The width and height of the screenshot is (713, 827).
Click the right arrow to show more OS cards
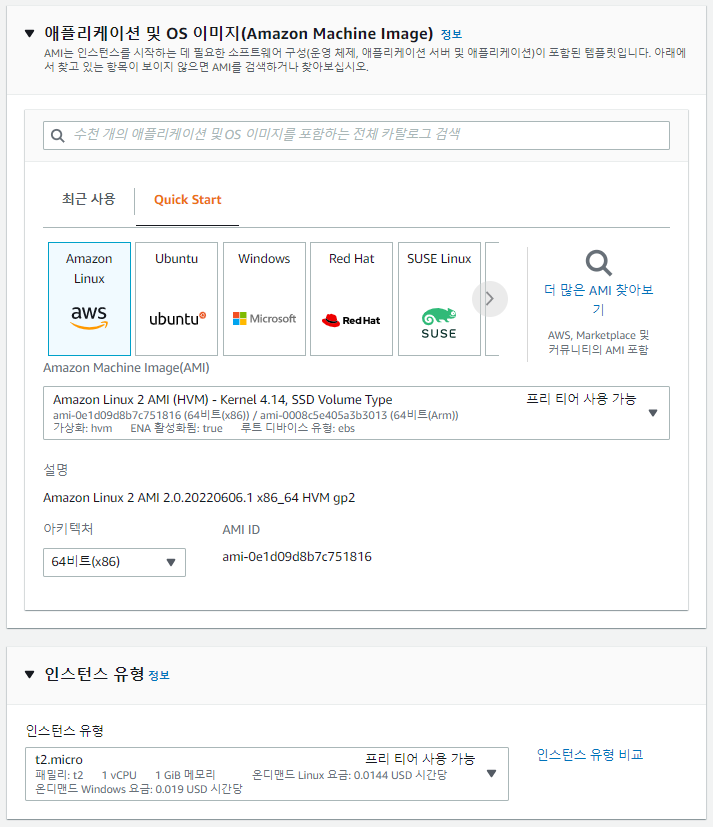490,299
